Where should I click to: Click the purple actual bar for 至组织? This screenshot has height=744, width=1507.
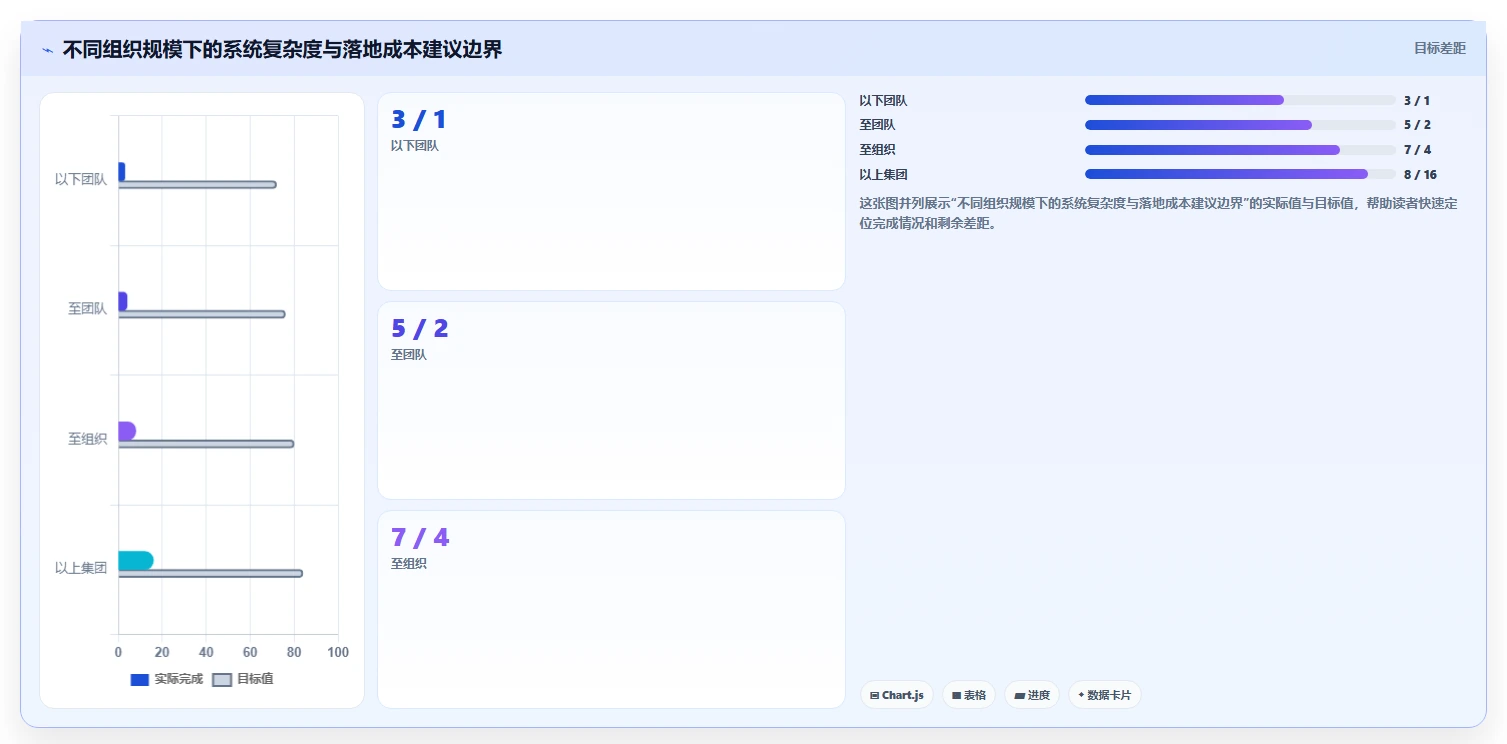click(x=126, y=431)
